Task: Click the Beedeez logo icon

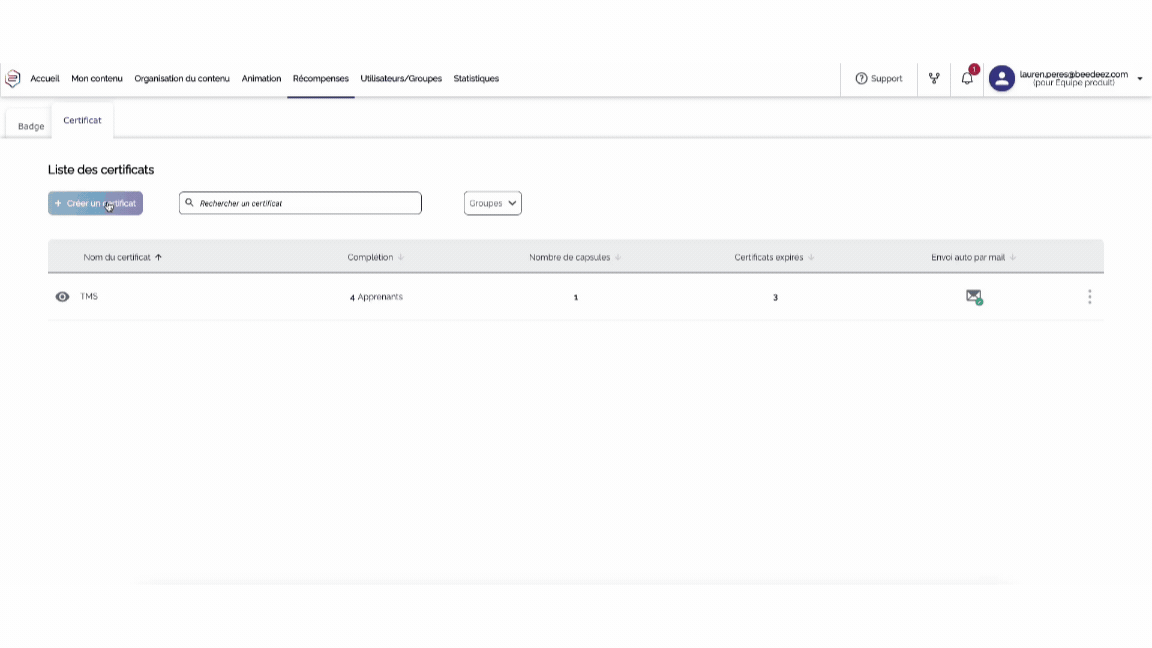Action: point(13,79)
